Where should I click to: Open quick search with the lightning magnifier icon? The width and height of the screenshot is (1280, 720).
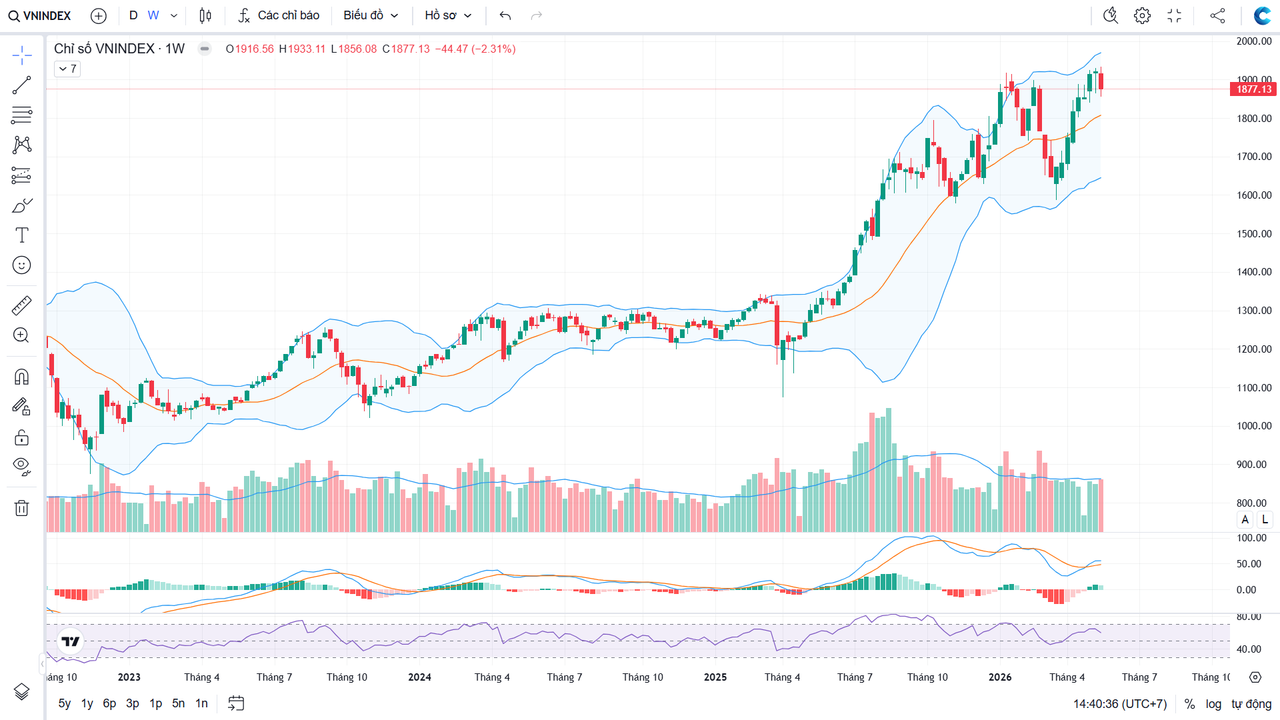[1110, 16]
